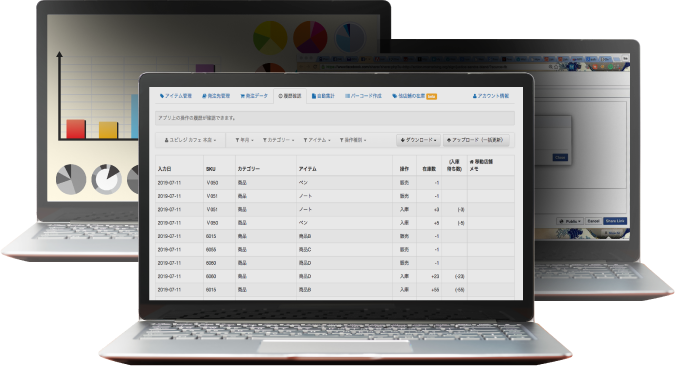Click the ダウンロード button
Screen dimensions: 675x366
[x=418, y=140]
